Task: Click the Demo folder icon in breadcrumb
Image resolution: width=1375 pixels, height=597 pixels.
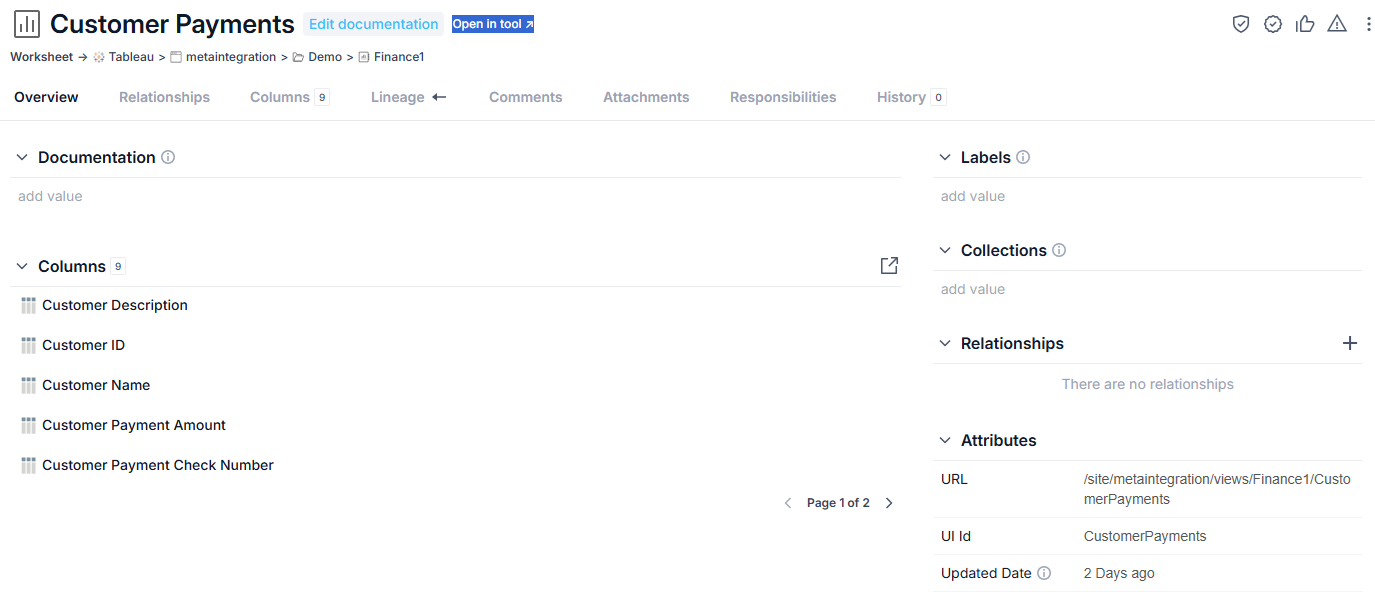Action: [298, 57]
